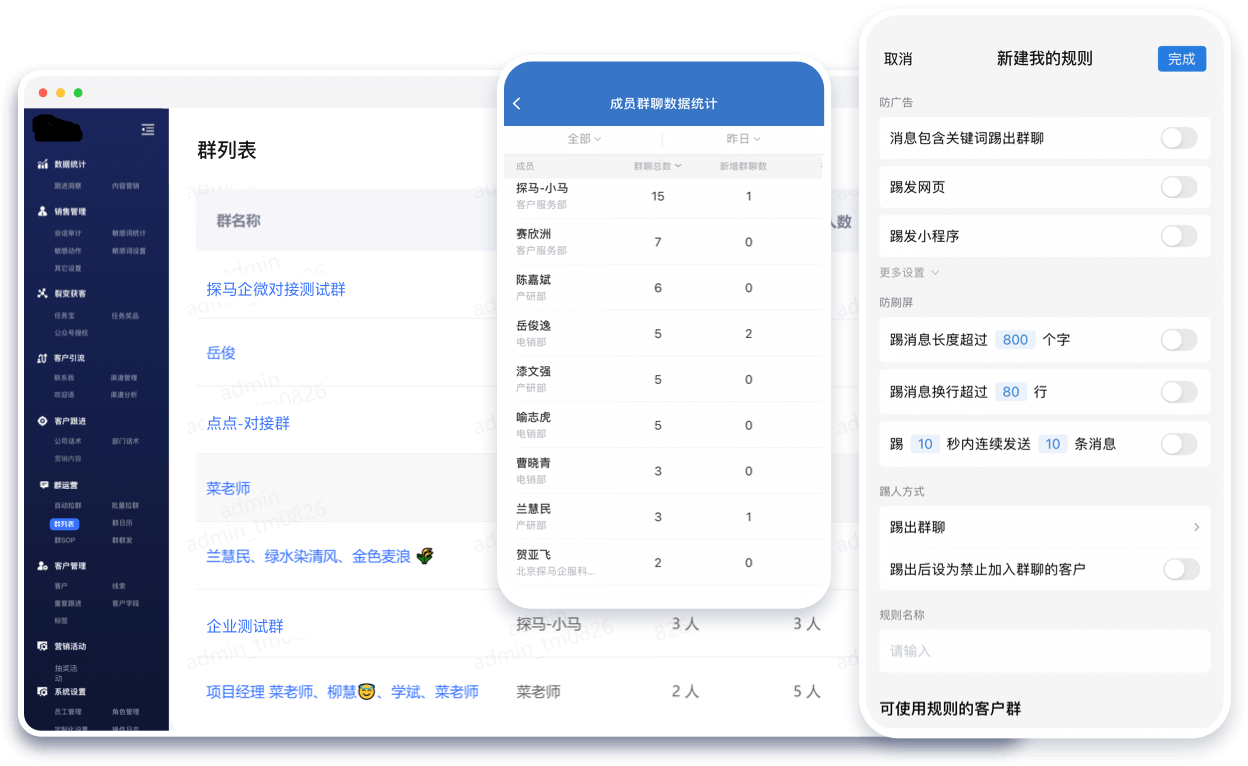
Task: Select the 营销活动 sidebar icon
Action: pos(41,647)
